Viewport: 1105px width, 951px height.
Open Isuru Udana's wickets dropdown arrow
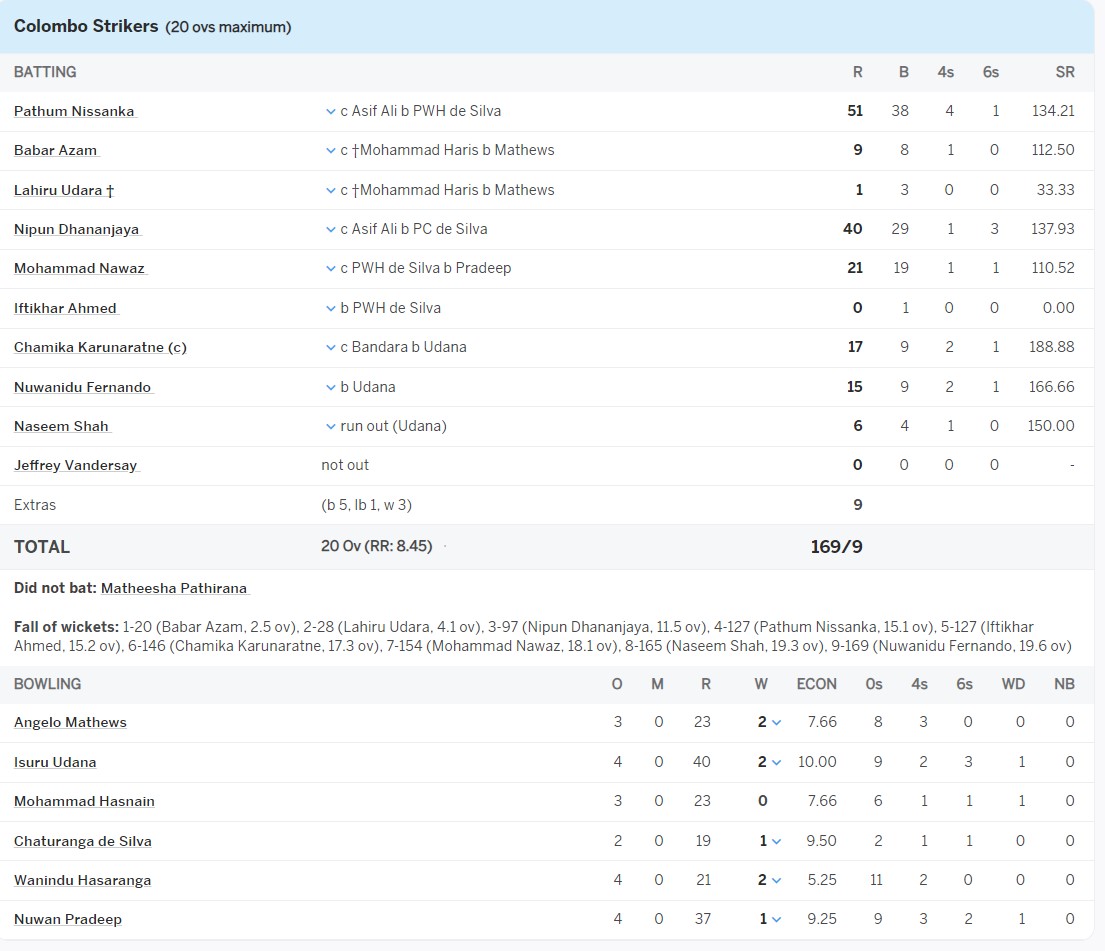776,763
